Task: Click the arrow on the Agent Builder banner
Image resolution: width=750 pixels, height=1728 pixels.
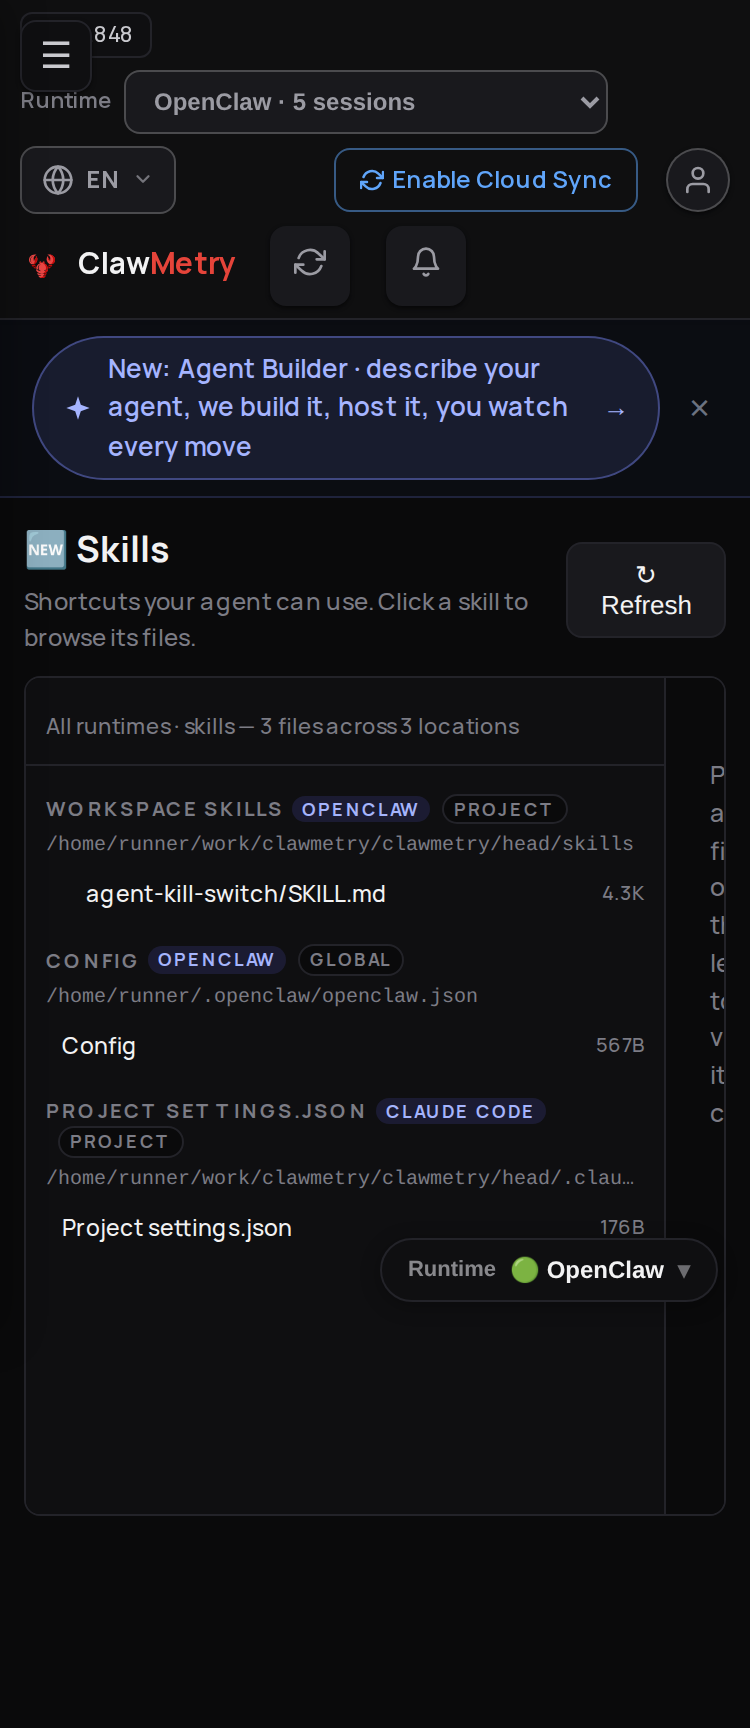Action: pyautogui.click(x=616, y=411)
